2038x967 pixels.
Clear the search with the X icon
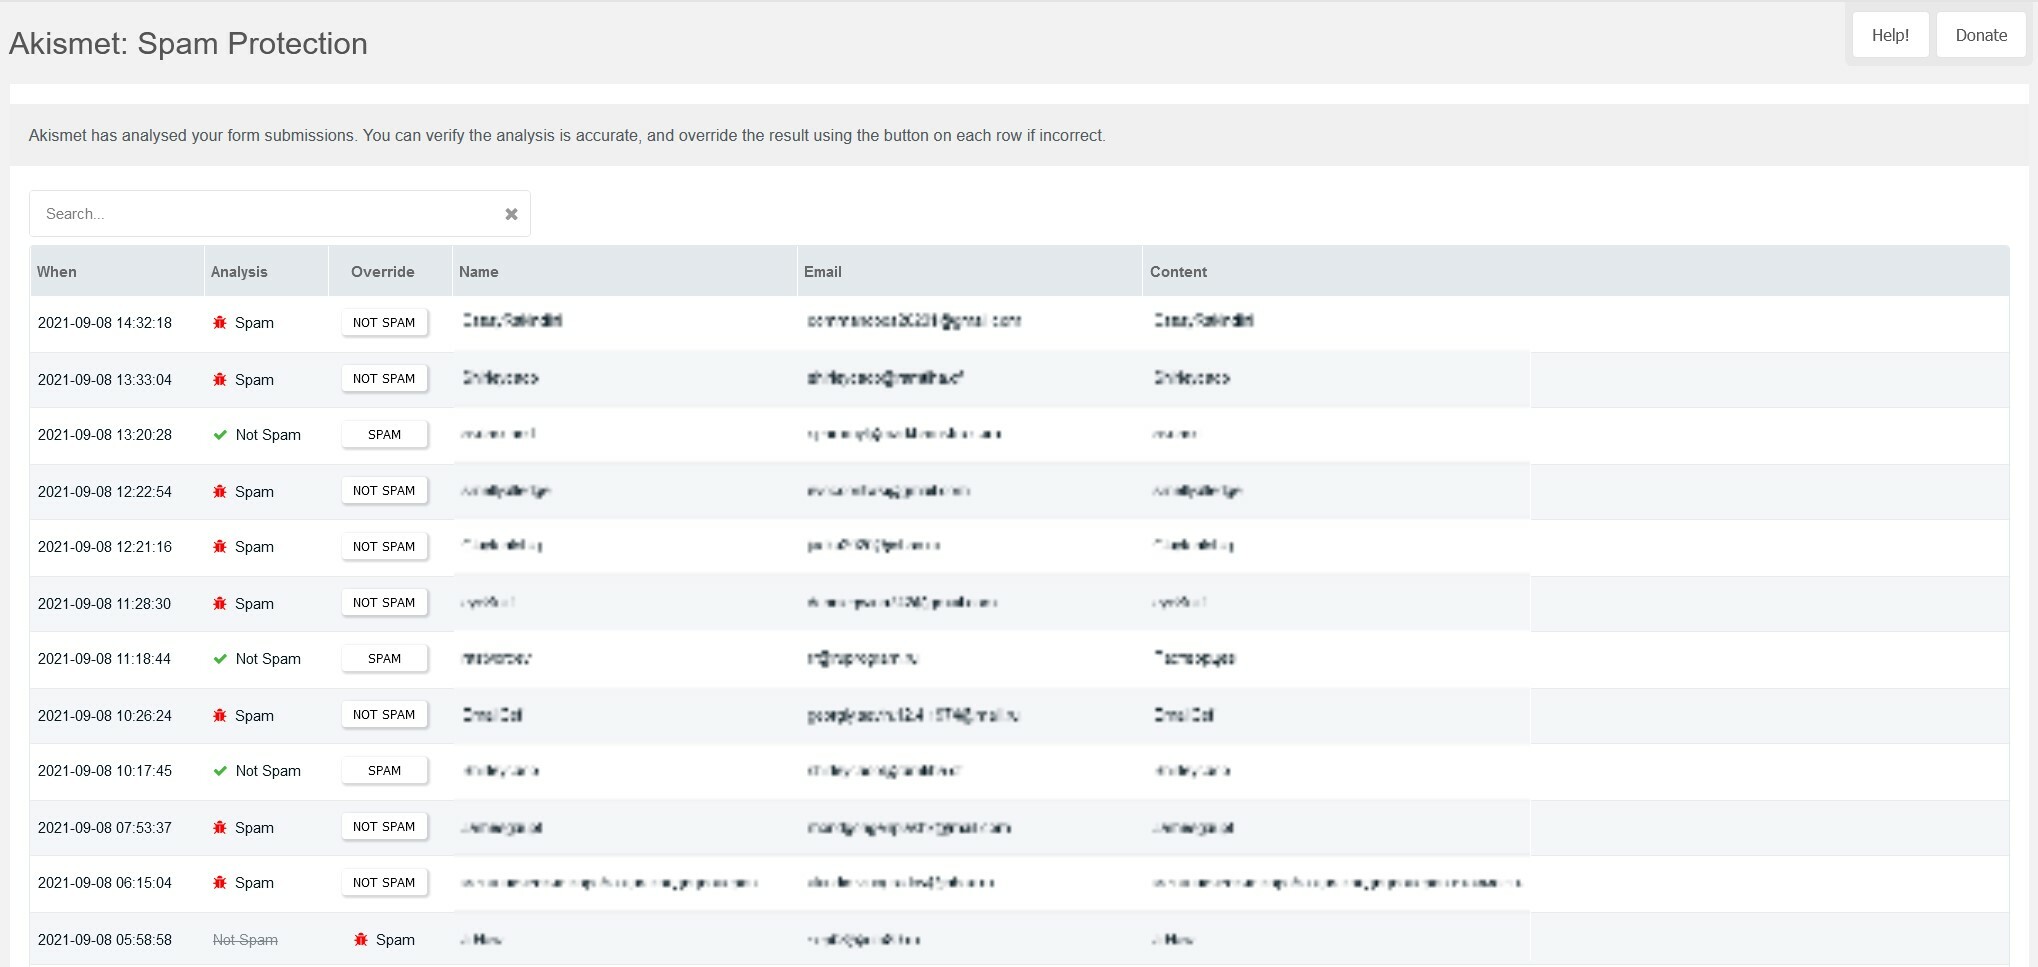pyautogui.click(x=511, y=214)
